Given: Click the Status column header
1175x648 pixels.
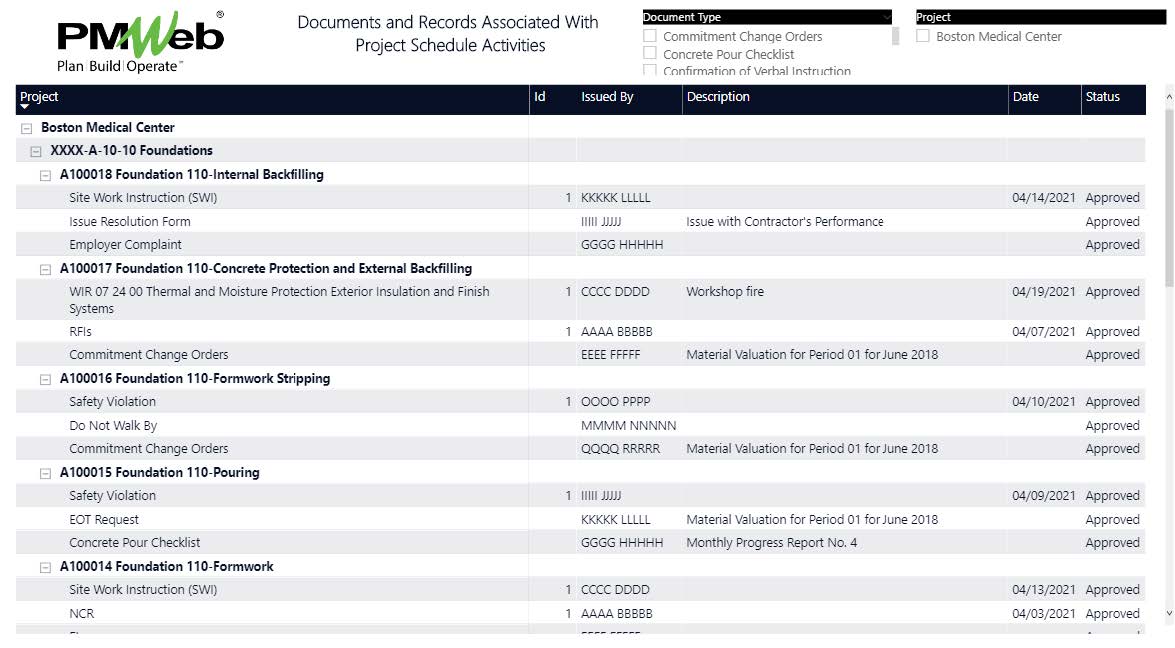Looking at the screenshot, I should coord(1102,99).
